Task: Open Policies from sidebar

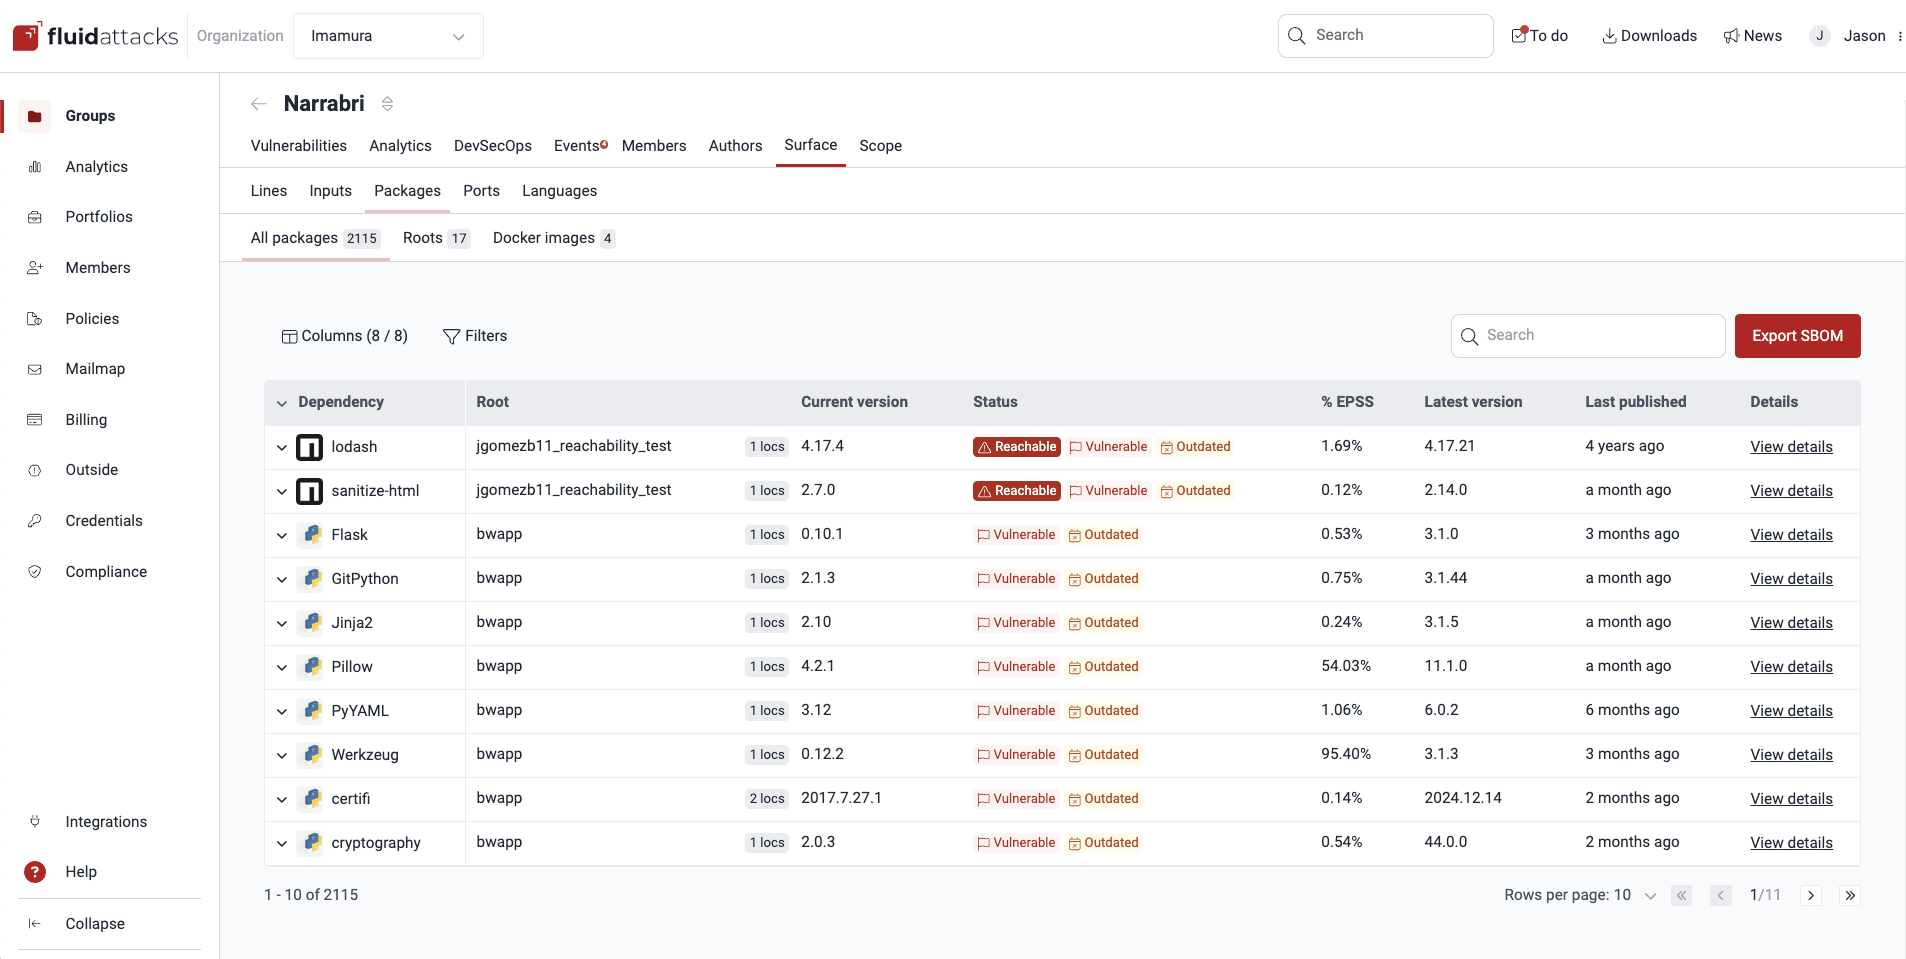Action: [x=92, y=319]
